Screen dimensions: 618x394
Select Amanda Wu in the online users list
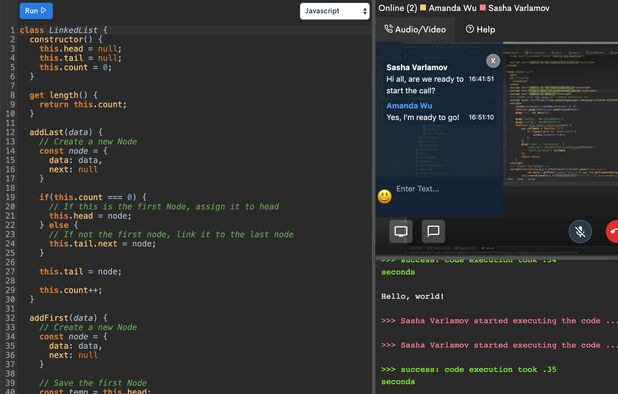point(452,8)
